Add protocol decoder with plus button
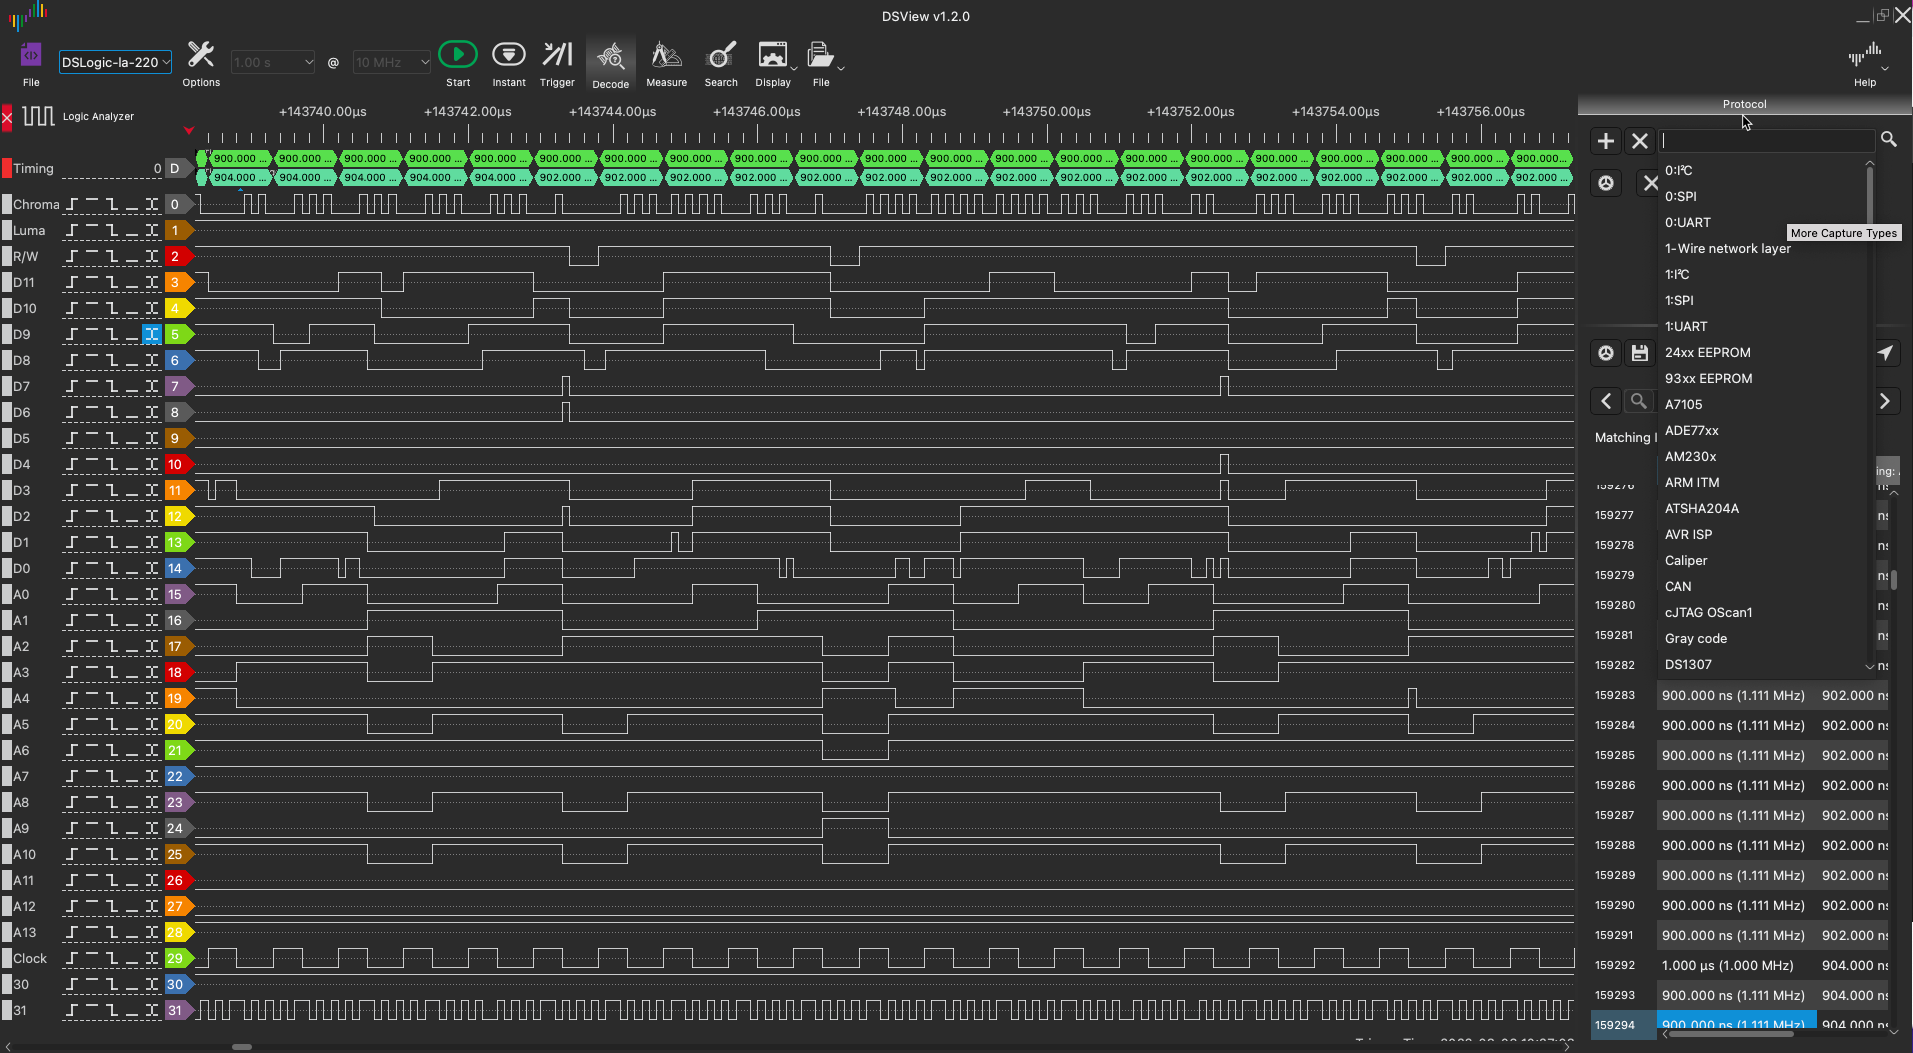The height and width of the screenshot is (1053, 1913). tap(1605, 141)
